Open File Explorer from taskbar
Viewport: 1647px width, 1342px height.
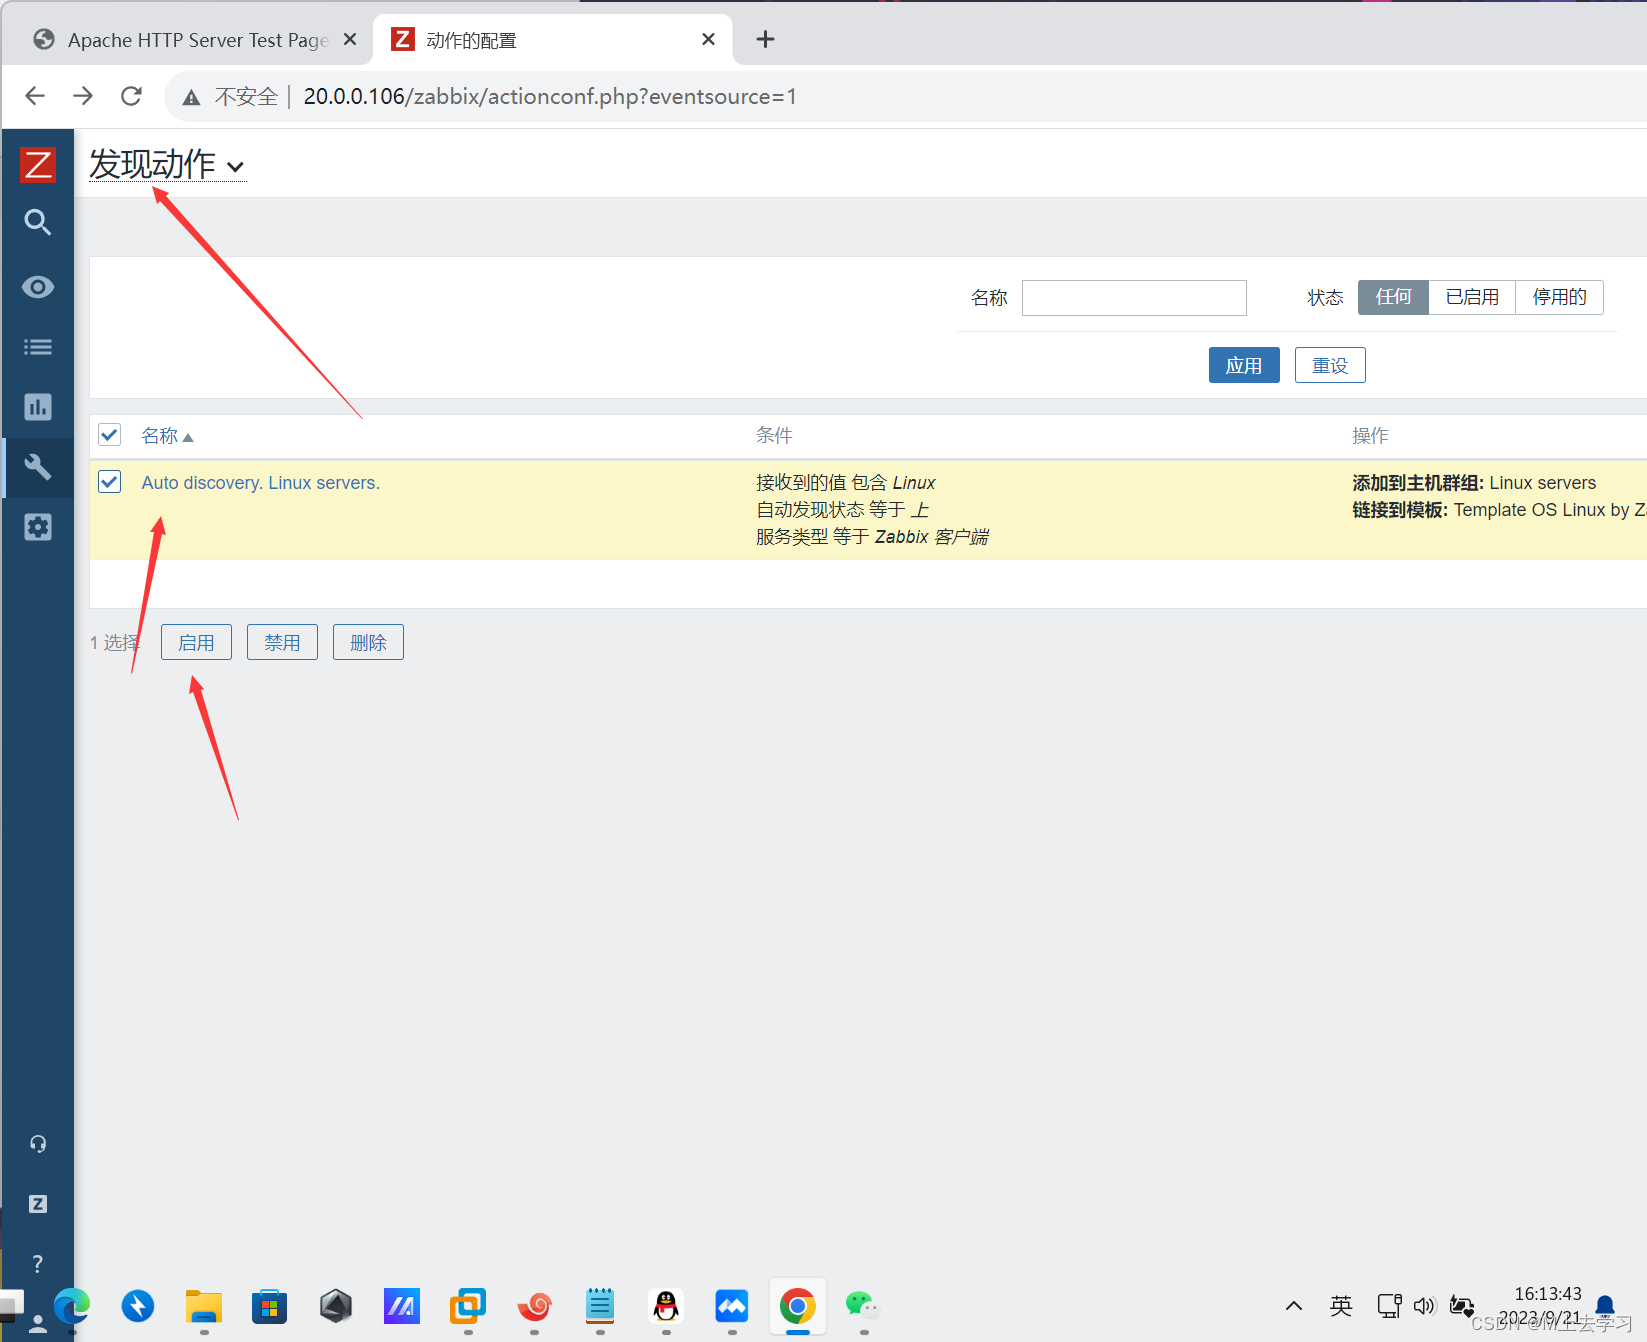pos(204,1306)
